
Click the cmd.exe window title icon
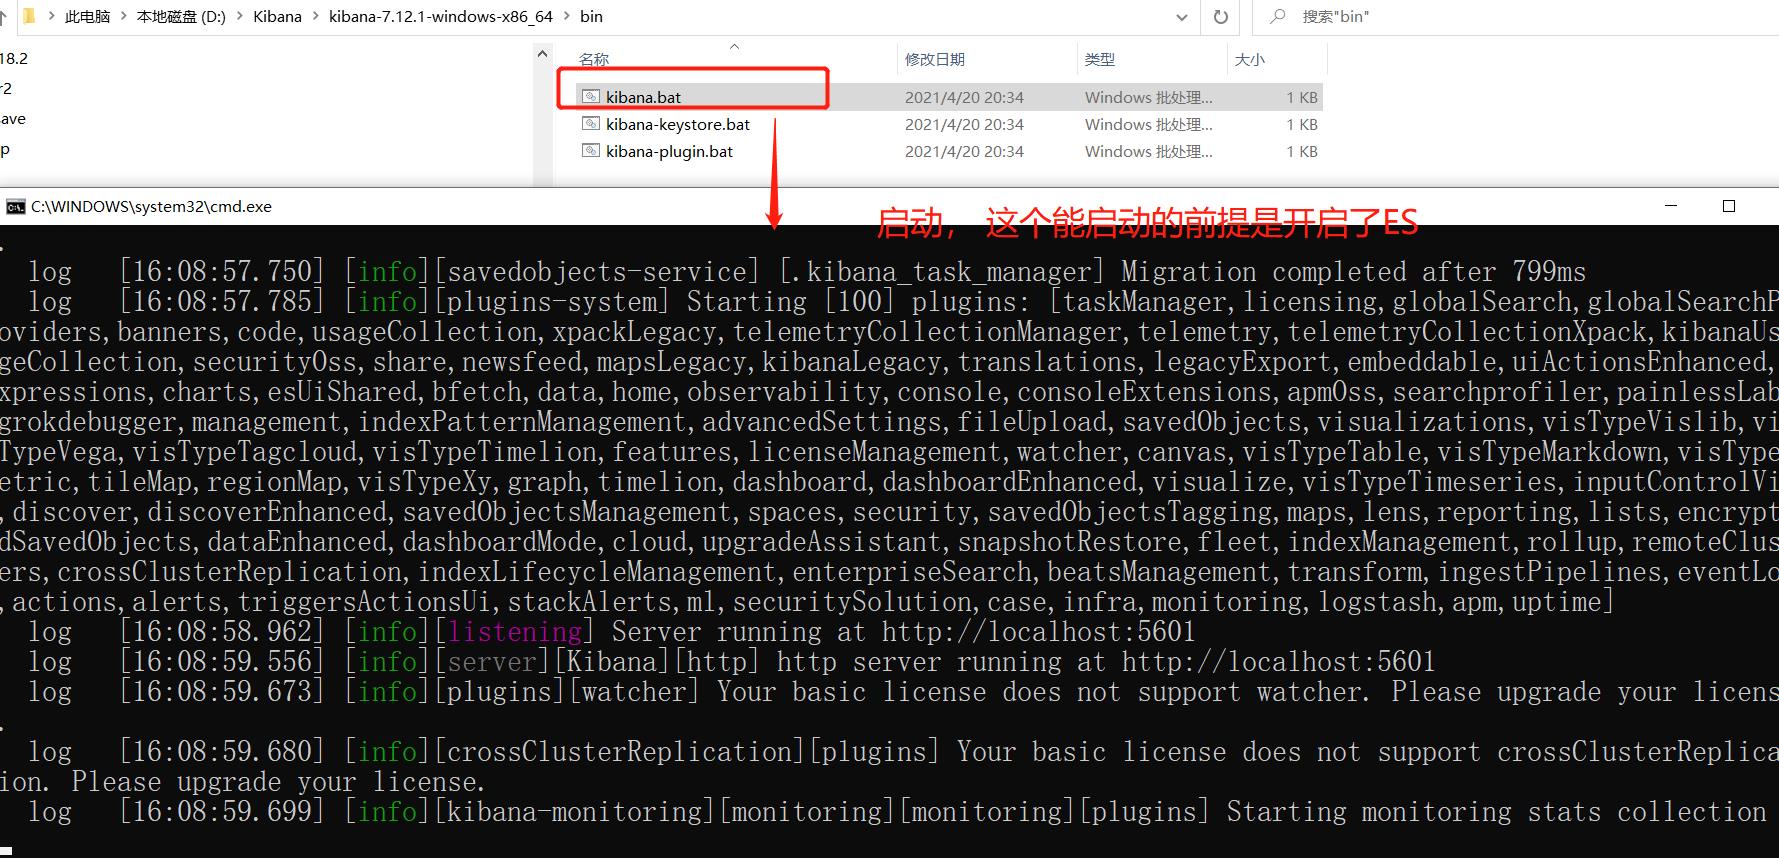click(15, 207)
